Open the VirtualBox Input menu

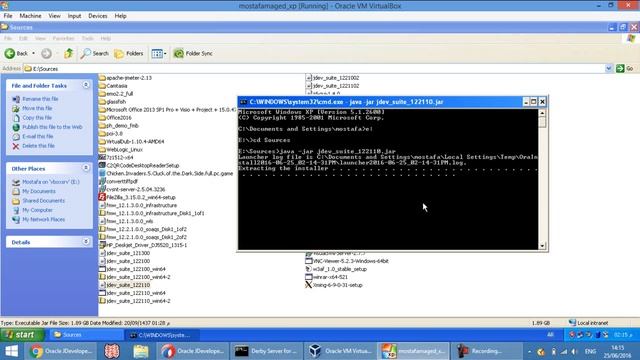coord(74,16)
